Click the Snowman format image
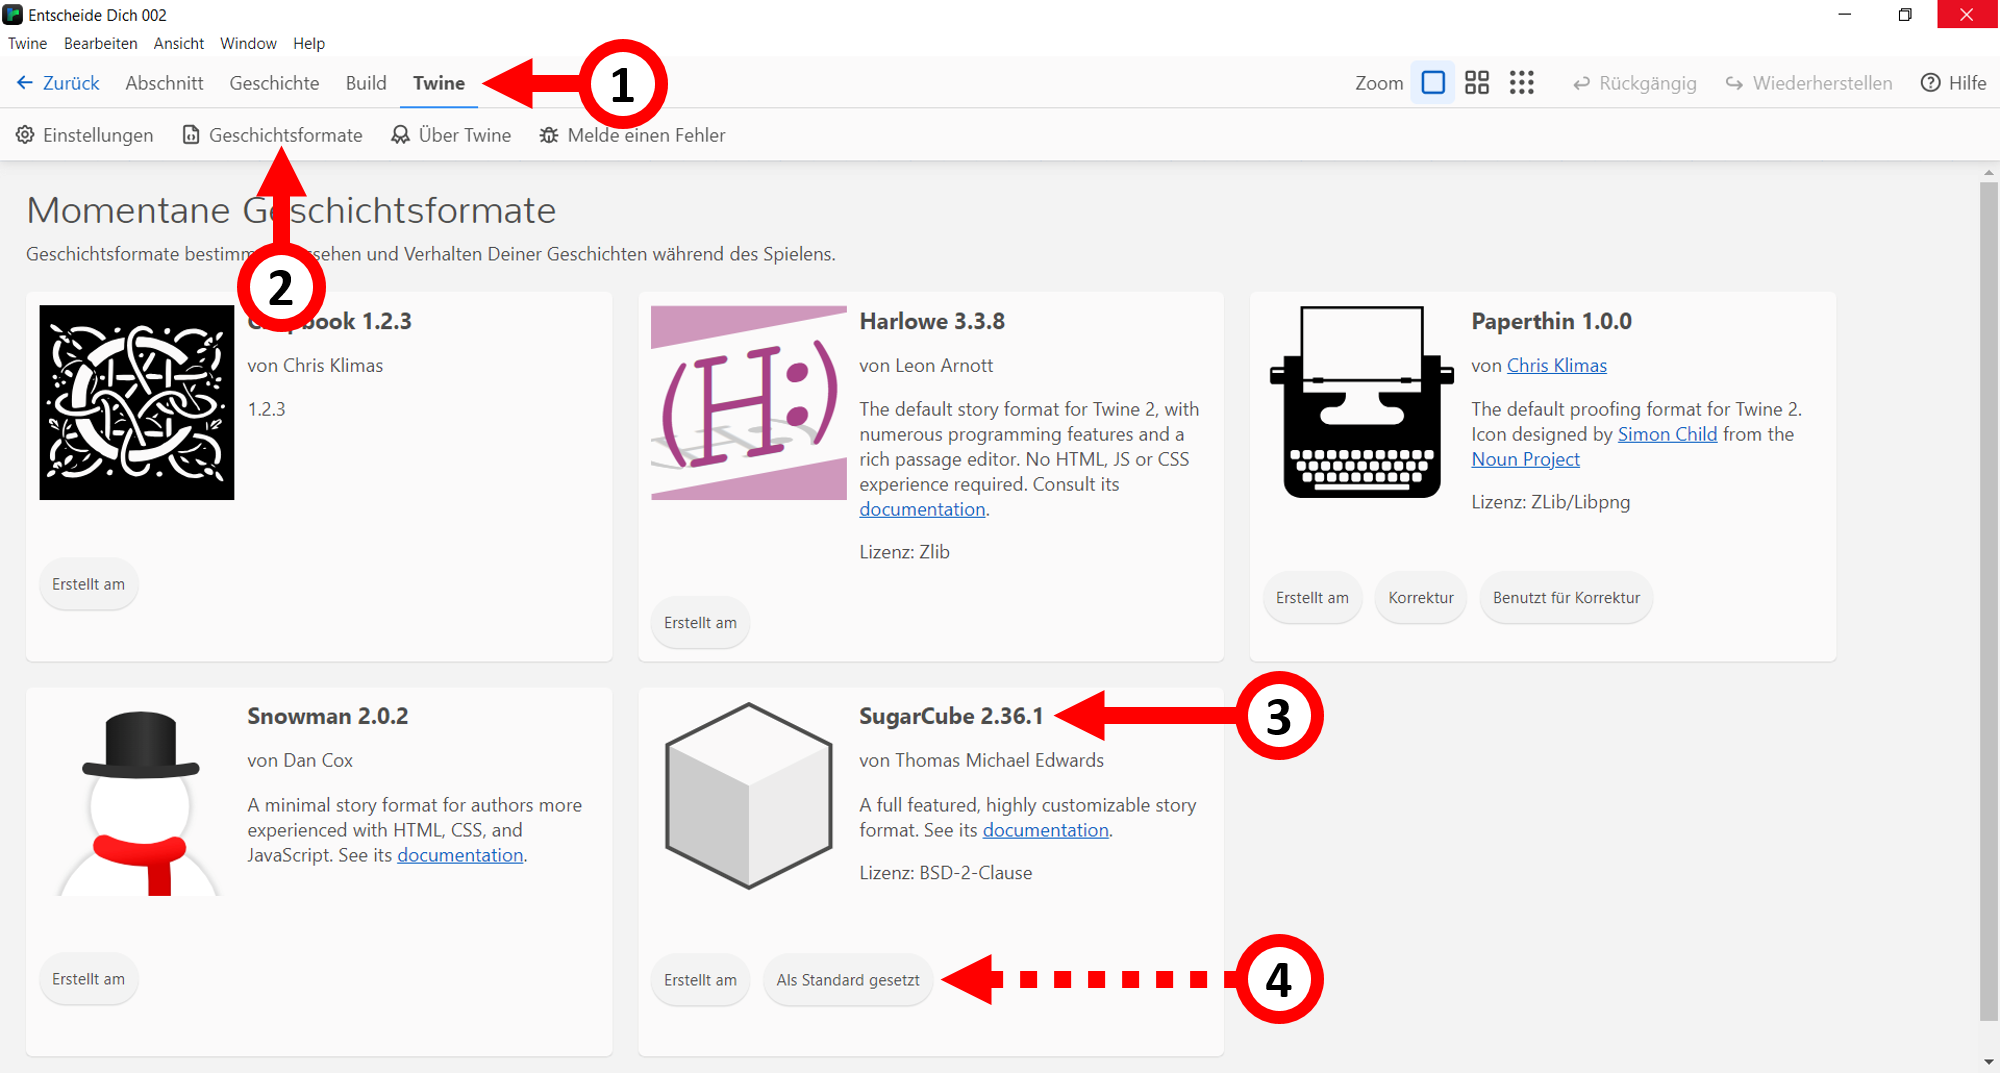 [139, 802]
